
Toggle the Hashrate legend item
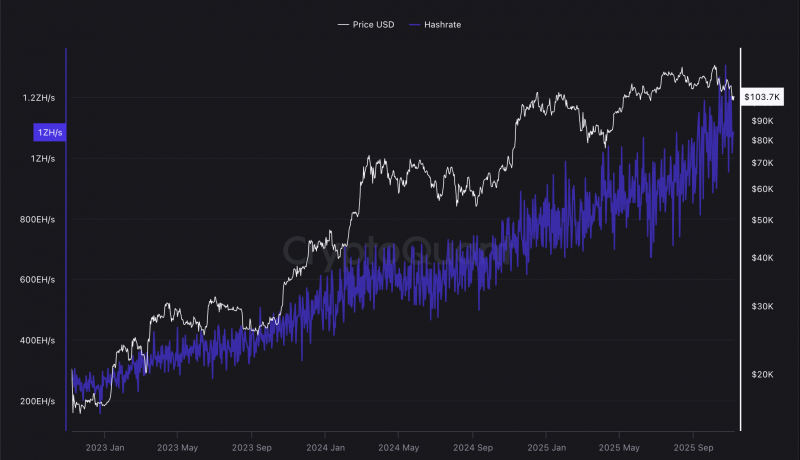point(435,24)
